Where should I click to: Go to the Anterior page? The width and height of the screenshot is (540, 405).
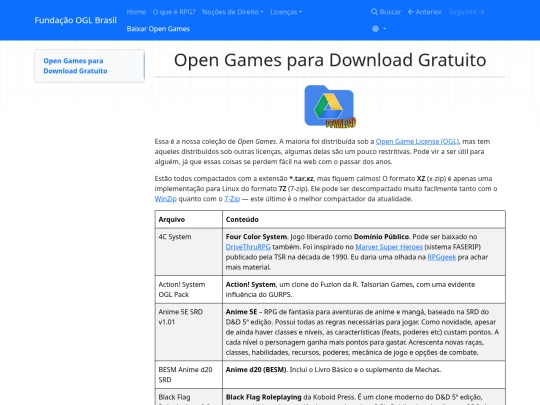pyautogui.click(x=425, y=12)
